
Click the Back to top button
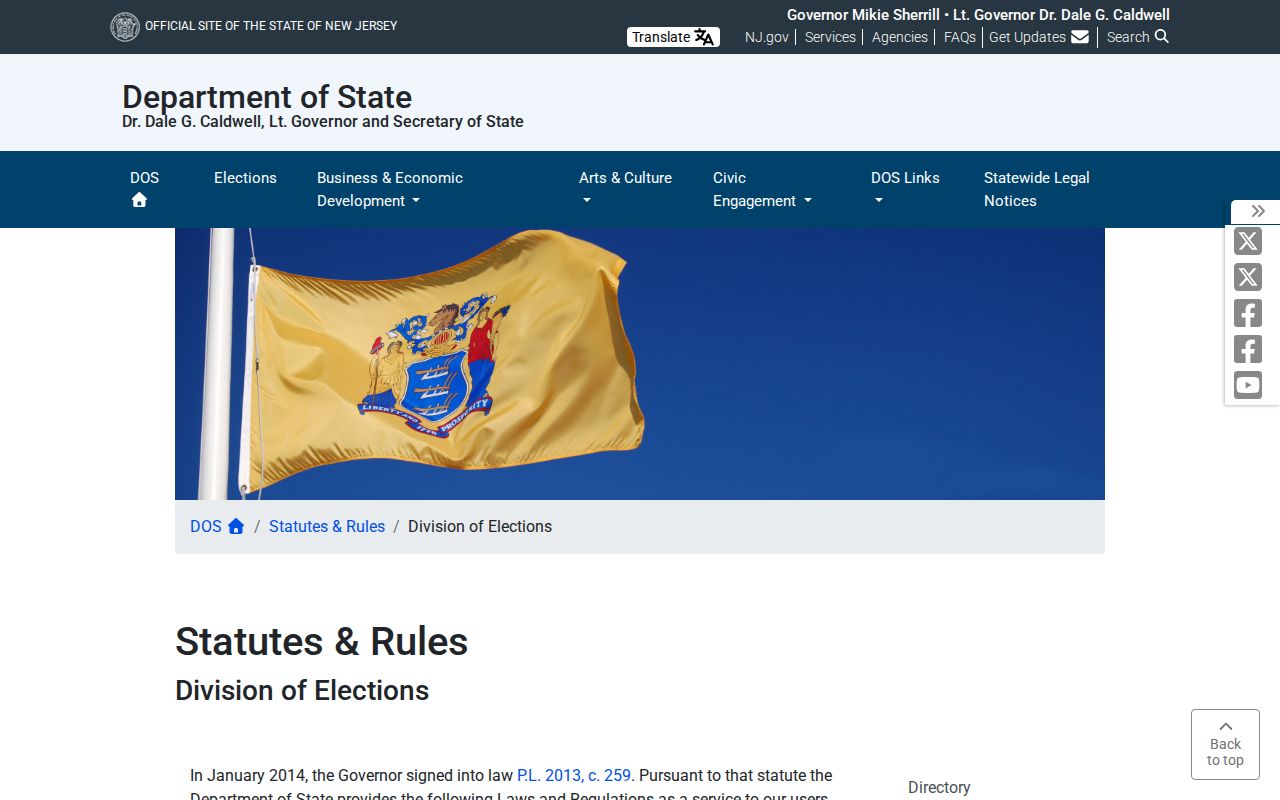pos(1225,744)
